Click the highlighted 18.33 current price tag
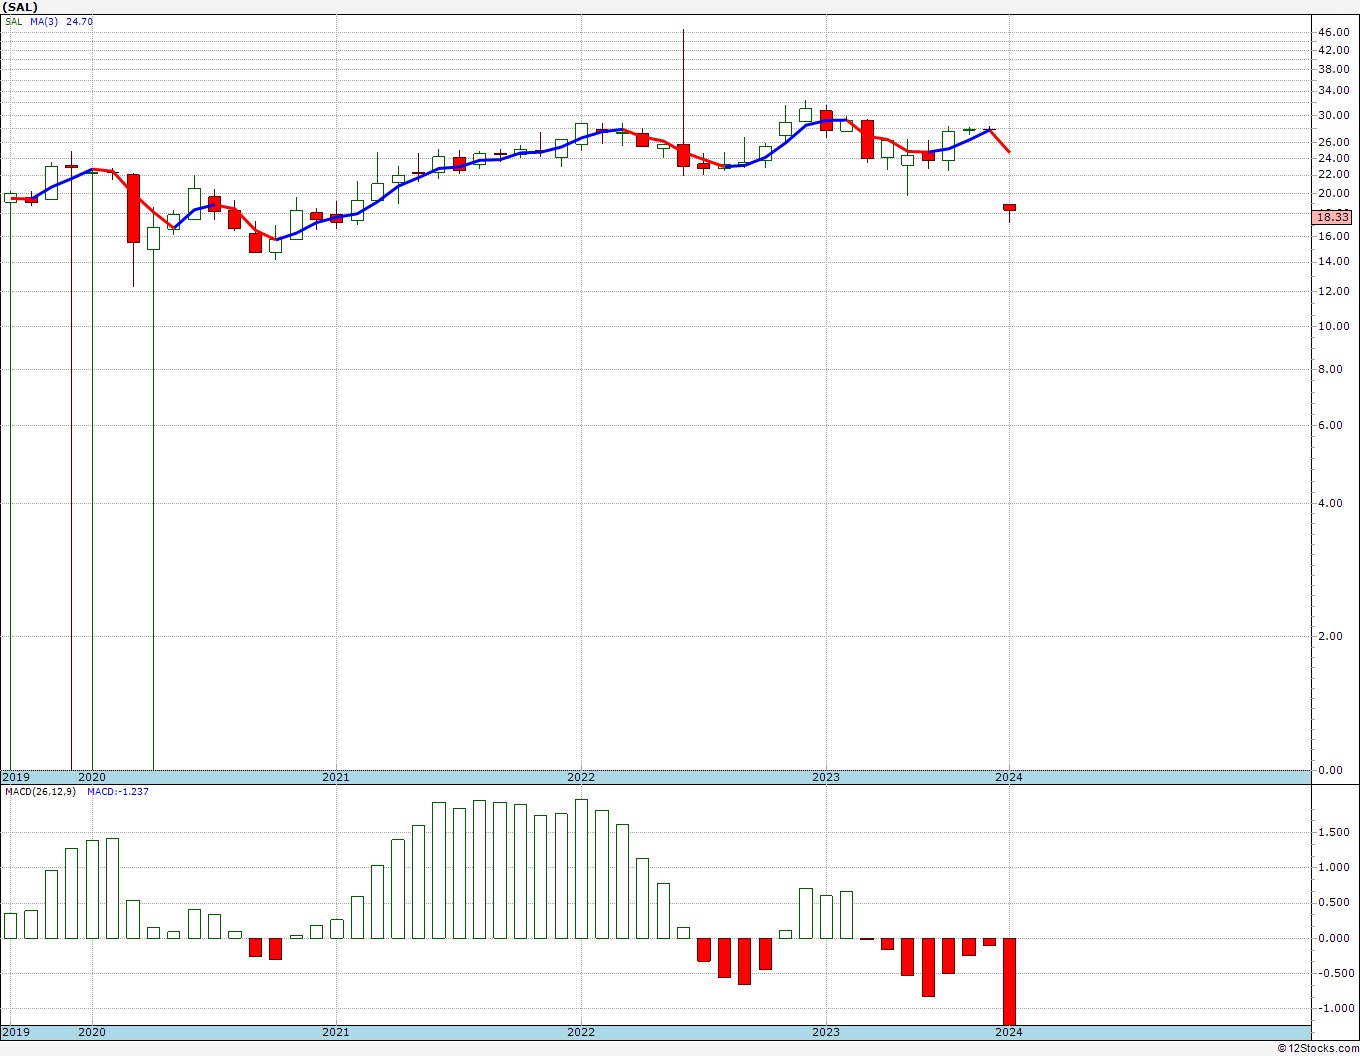The width and height of the screenshot is (1360, 1056). pos(1334,217)
